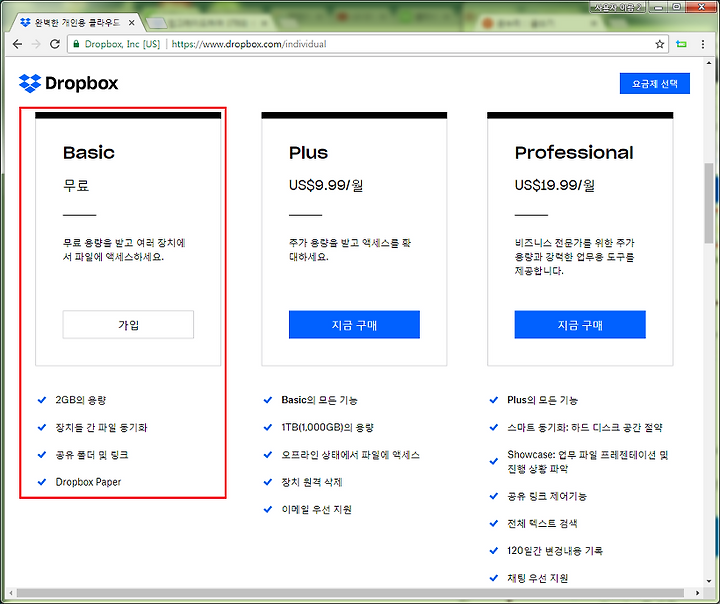Click checkmark beside Basic의 모든 기능
This screenshot has height=604, width=720.
point(268,400)
